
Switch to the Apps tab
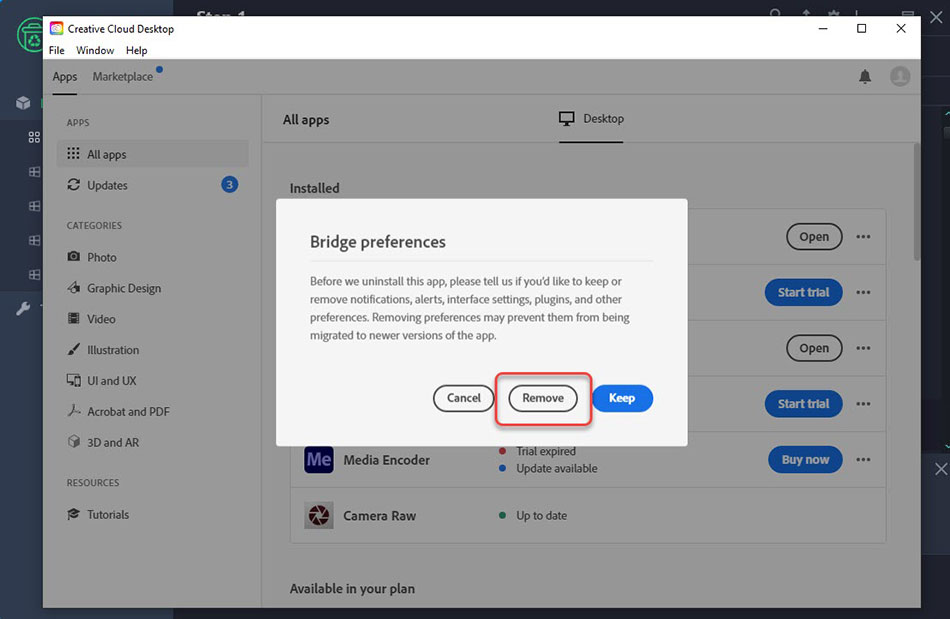pos(65,77)
